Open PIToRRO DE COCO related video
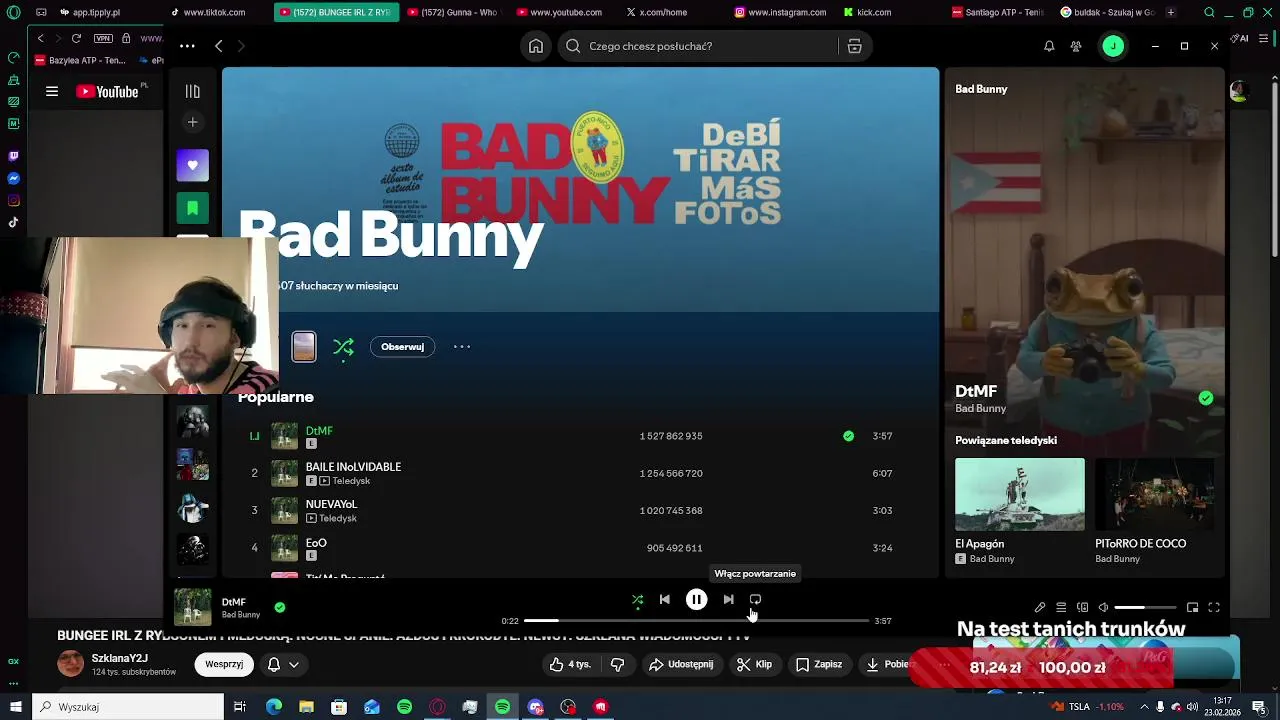 coord(1154,494)
